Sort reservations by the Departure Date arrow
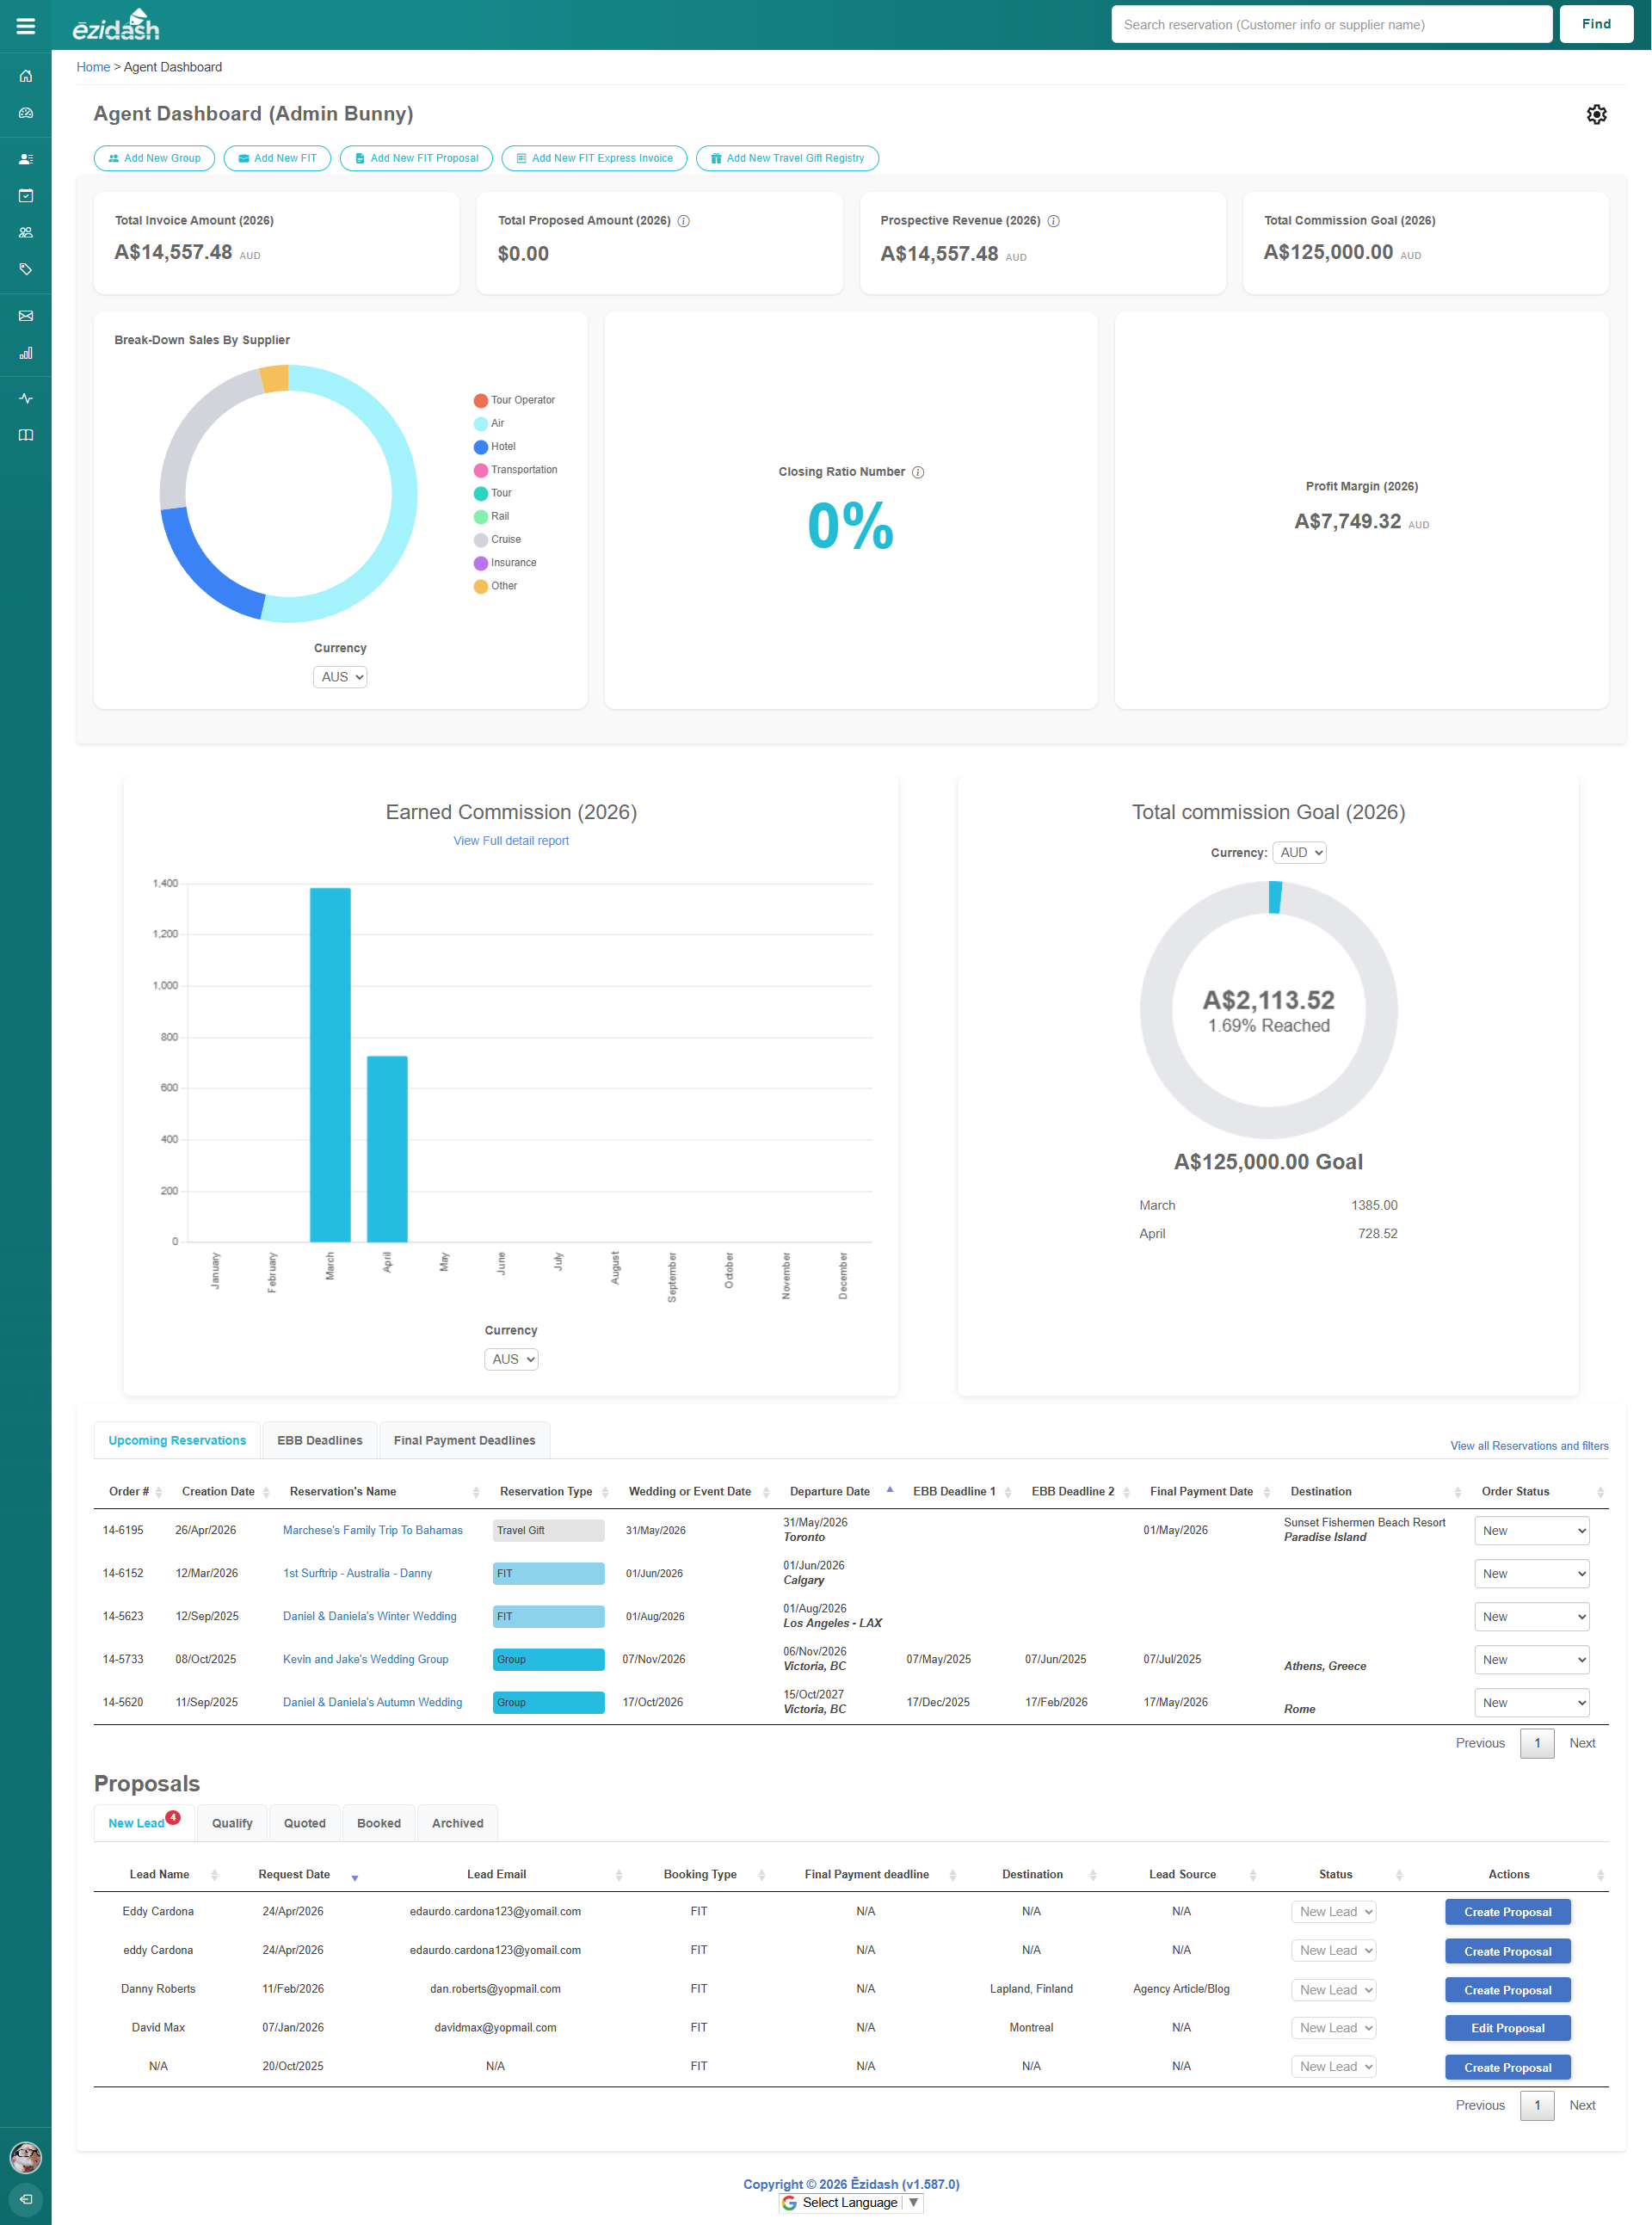This screenshot has width=1652, height=2225. 890,1489
